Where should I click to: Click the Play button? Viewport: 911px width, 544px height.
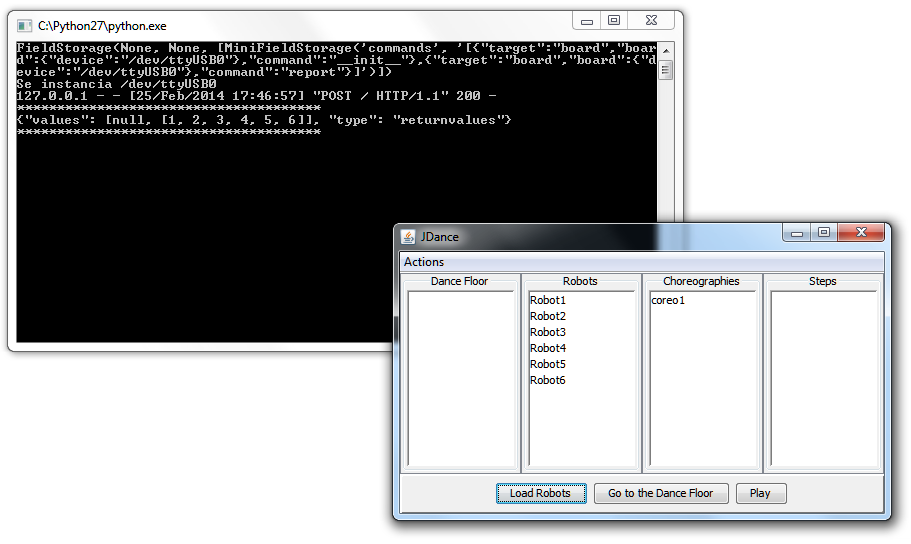click(x=761, y=493)
